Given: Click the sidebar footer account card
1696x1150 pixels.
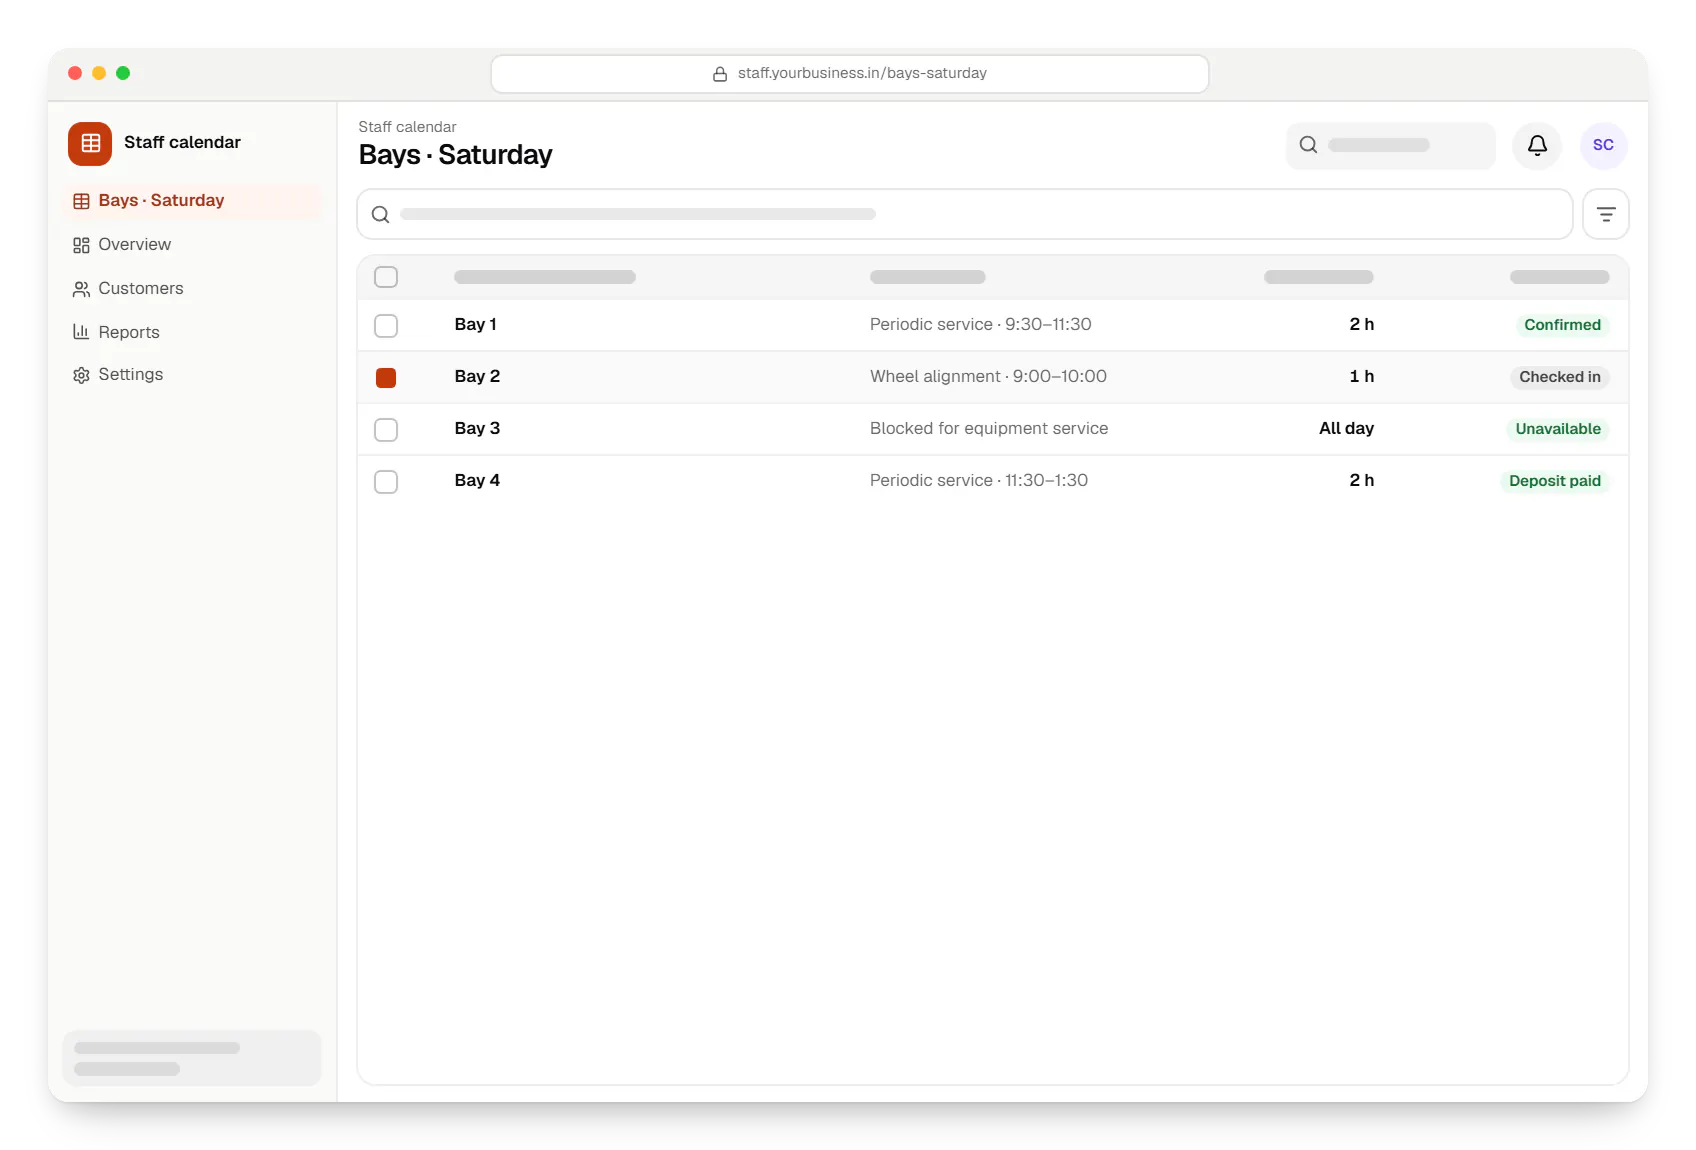Looking at the screenshot, I should [192, 1058].
